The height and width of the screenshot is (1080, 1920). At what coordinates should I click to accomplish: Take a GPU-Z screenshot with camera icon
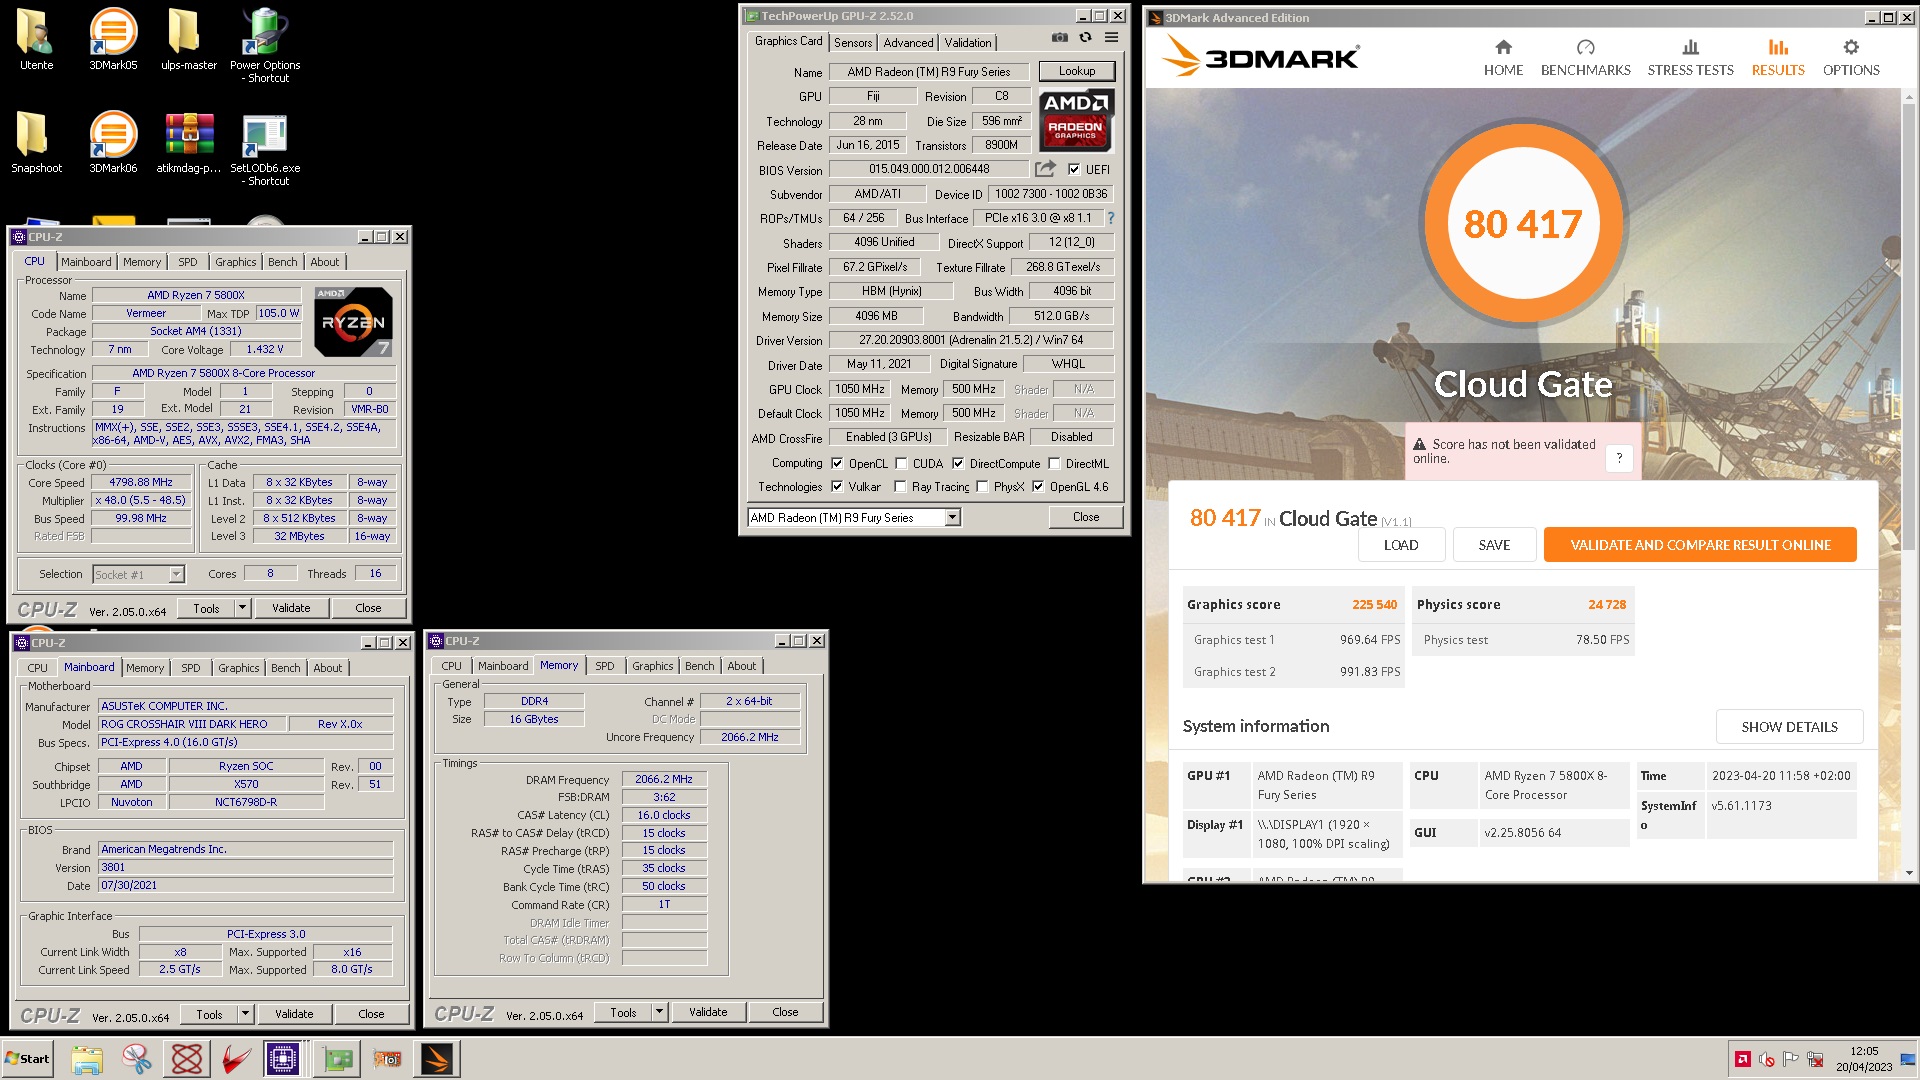click(1059, 38)
